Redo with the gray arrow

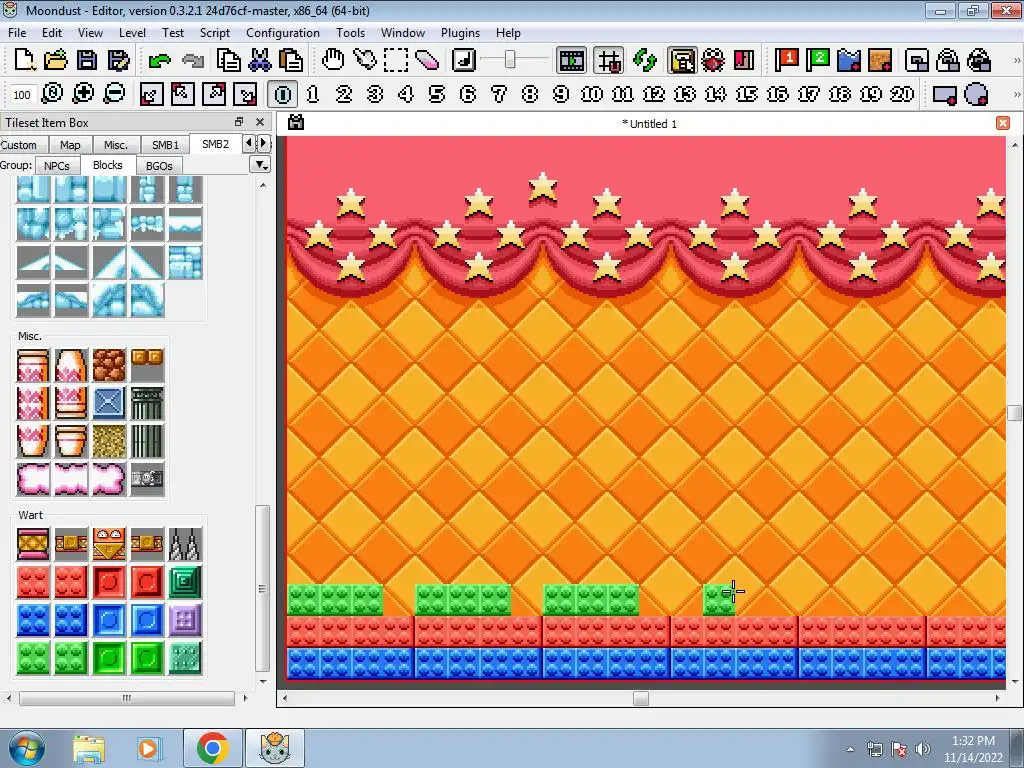pyautogui.click(x=193, y=61)
